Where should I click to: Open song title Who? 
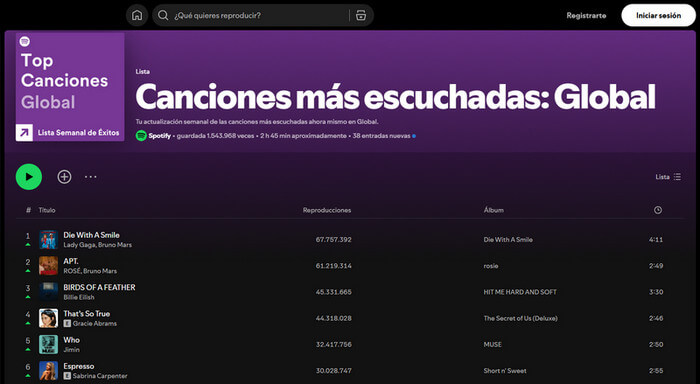pos(71,340)
